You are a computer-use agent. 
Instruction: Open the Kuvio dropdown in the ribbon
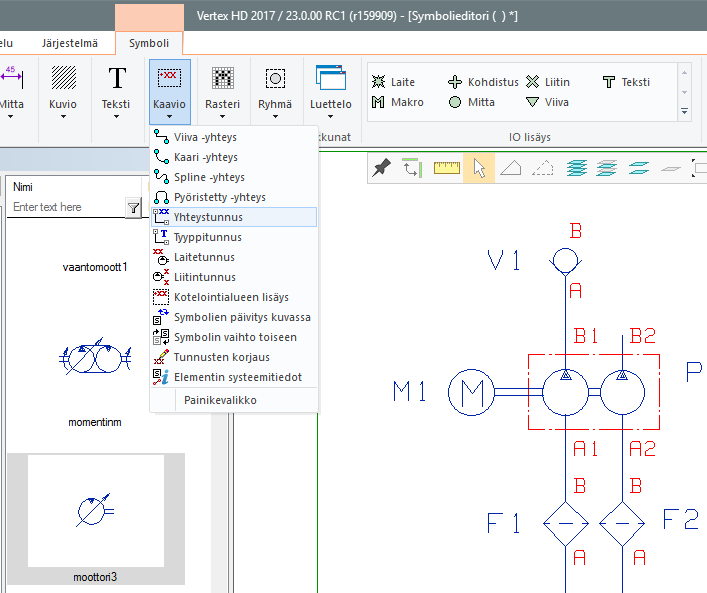pyautogui.click(x=63, y=116)
